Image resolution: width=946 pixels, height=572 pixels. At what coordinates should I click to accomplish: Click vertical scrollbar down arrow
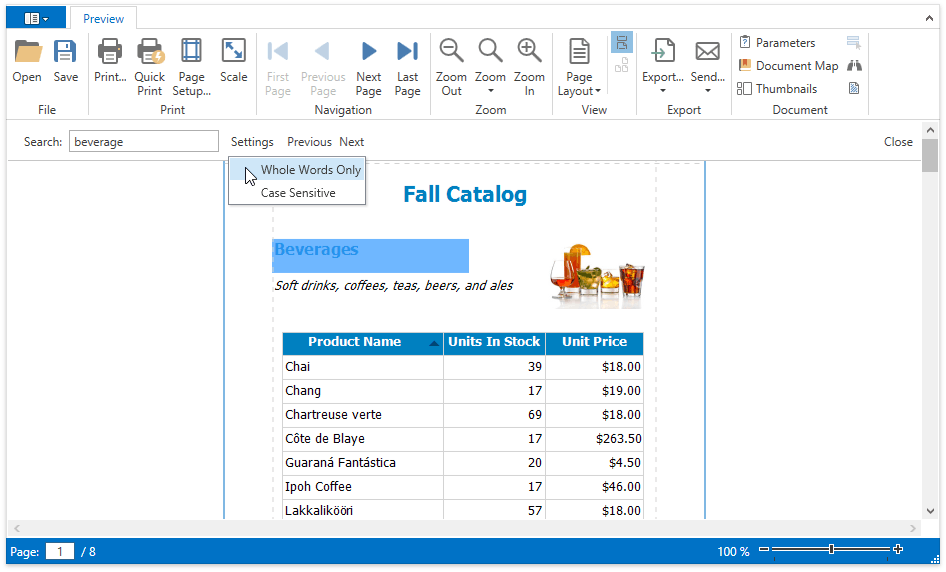pos(930,511)
